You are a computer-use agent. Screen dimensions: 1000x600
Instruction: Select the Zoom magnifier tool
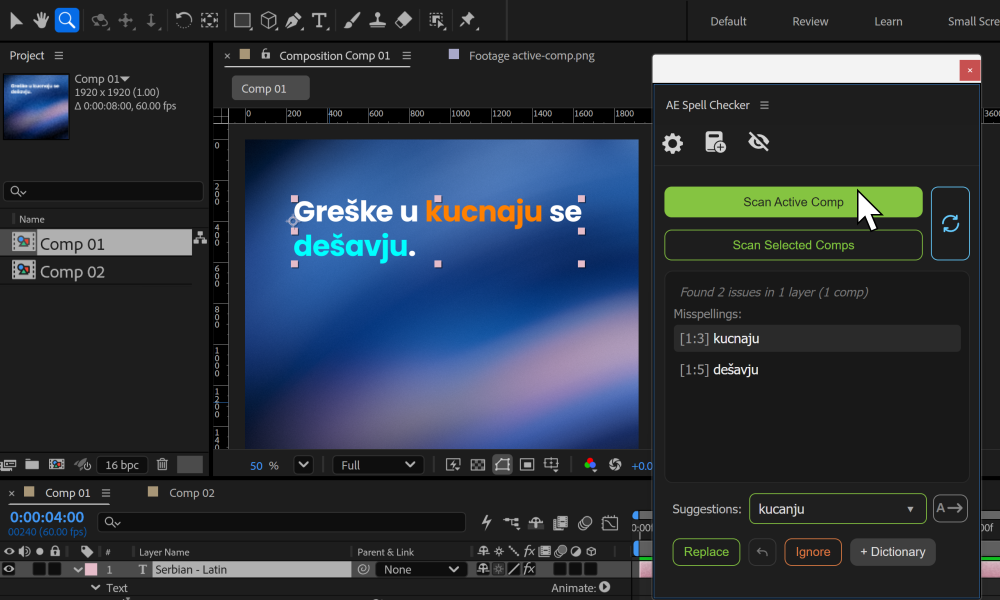(x=66, y=20)
